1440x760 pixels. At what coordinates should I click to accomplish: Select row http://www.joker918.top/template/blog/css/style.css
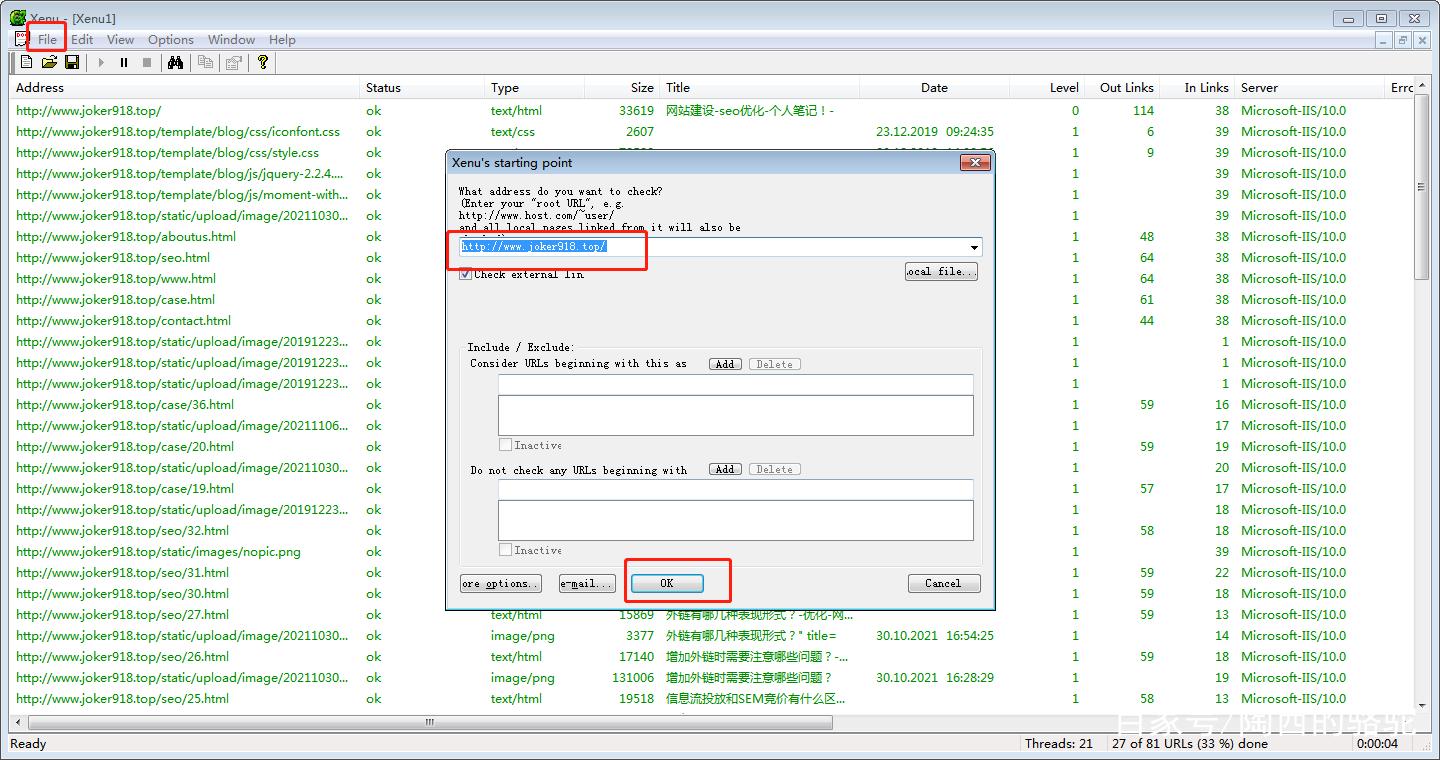tap(167, 153)
